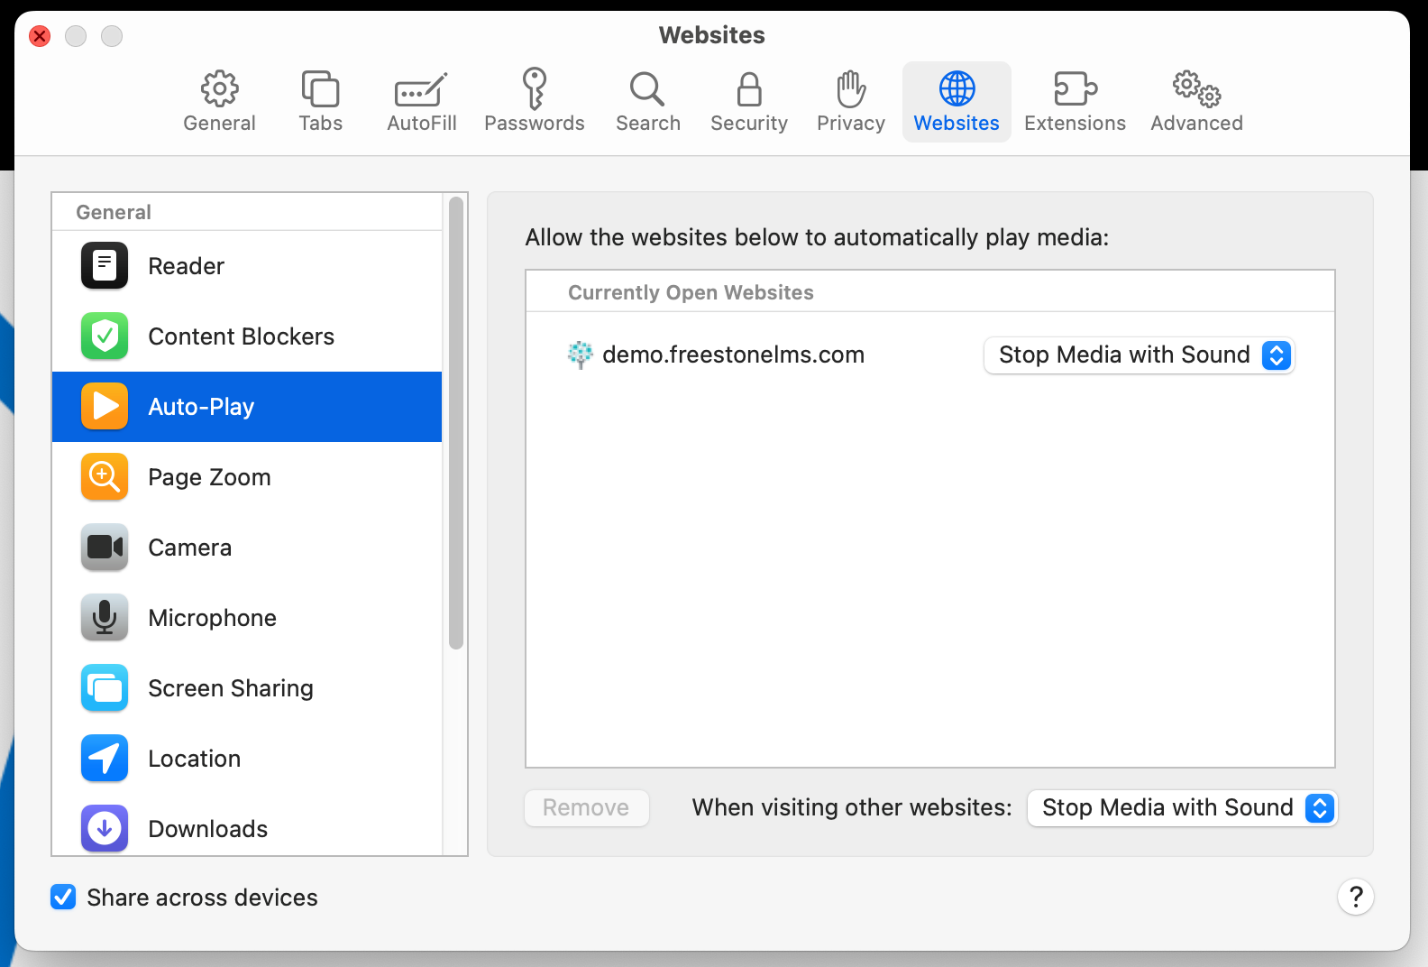Click the Downloads icon in sidebar

pos(104,828)
